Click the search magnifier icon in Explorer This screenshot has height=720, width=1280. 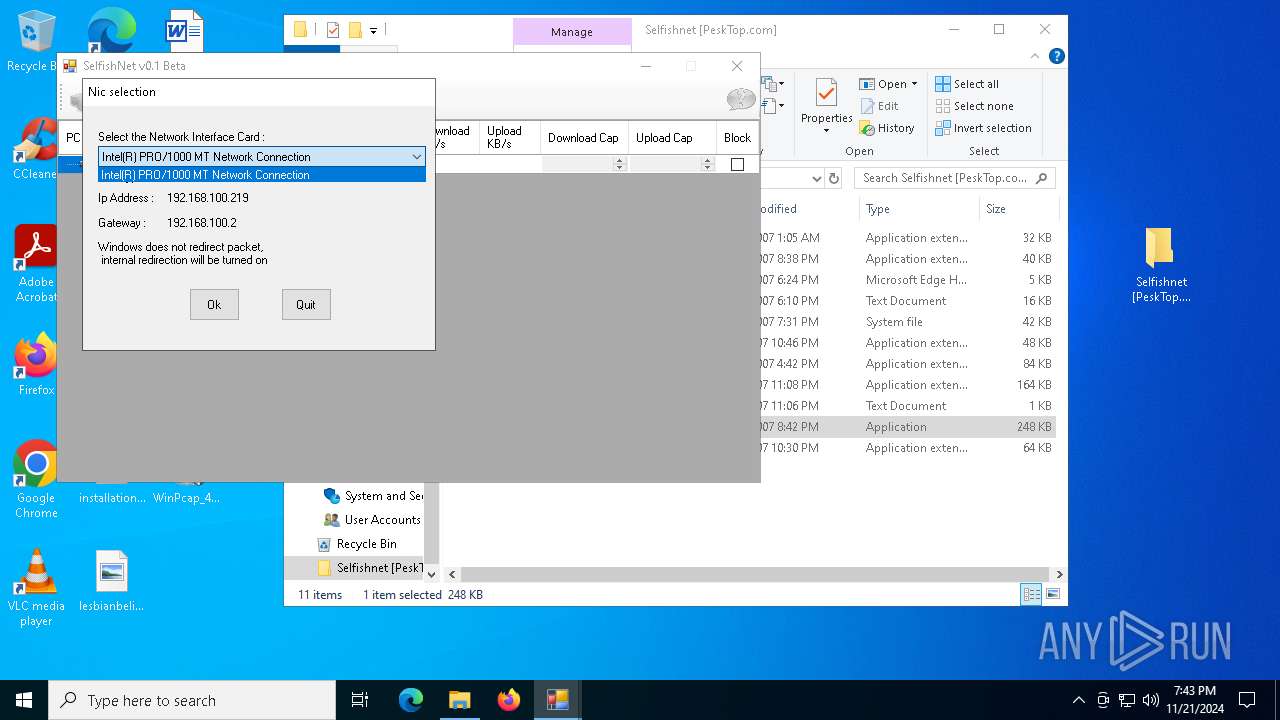1042,178
